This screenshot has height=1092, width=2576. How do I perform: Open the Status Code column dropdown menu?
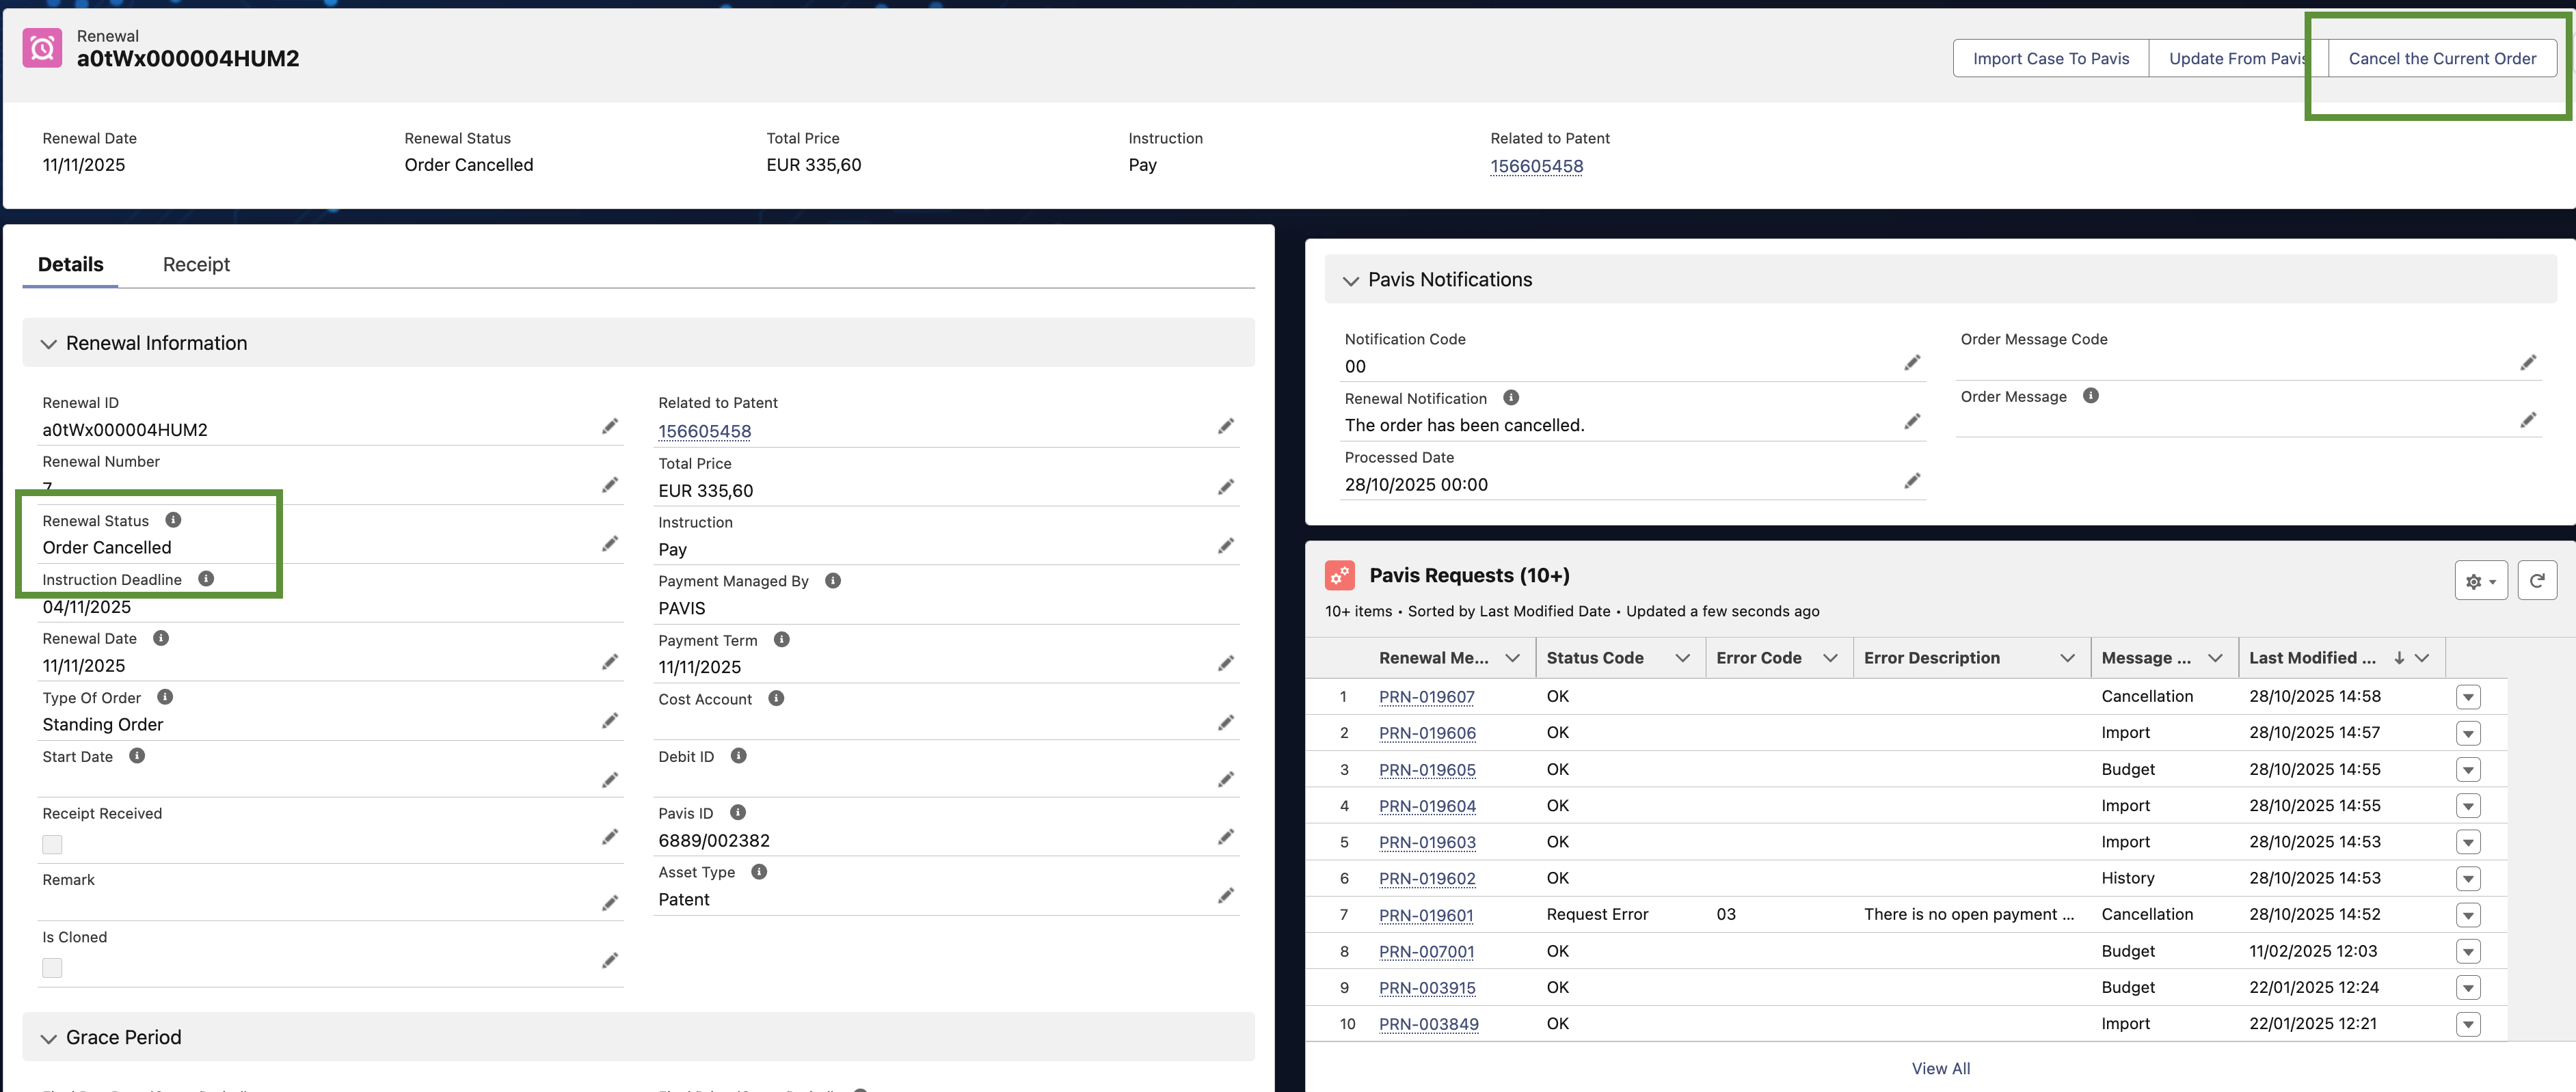(x=1682, y=658)
